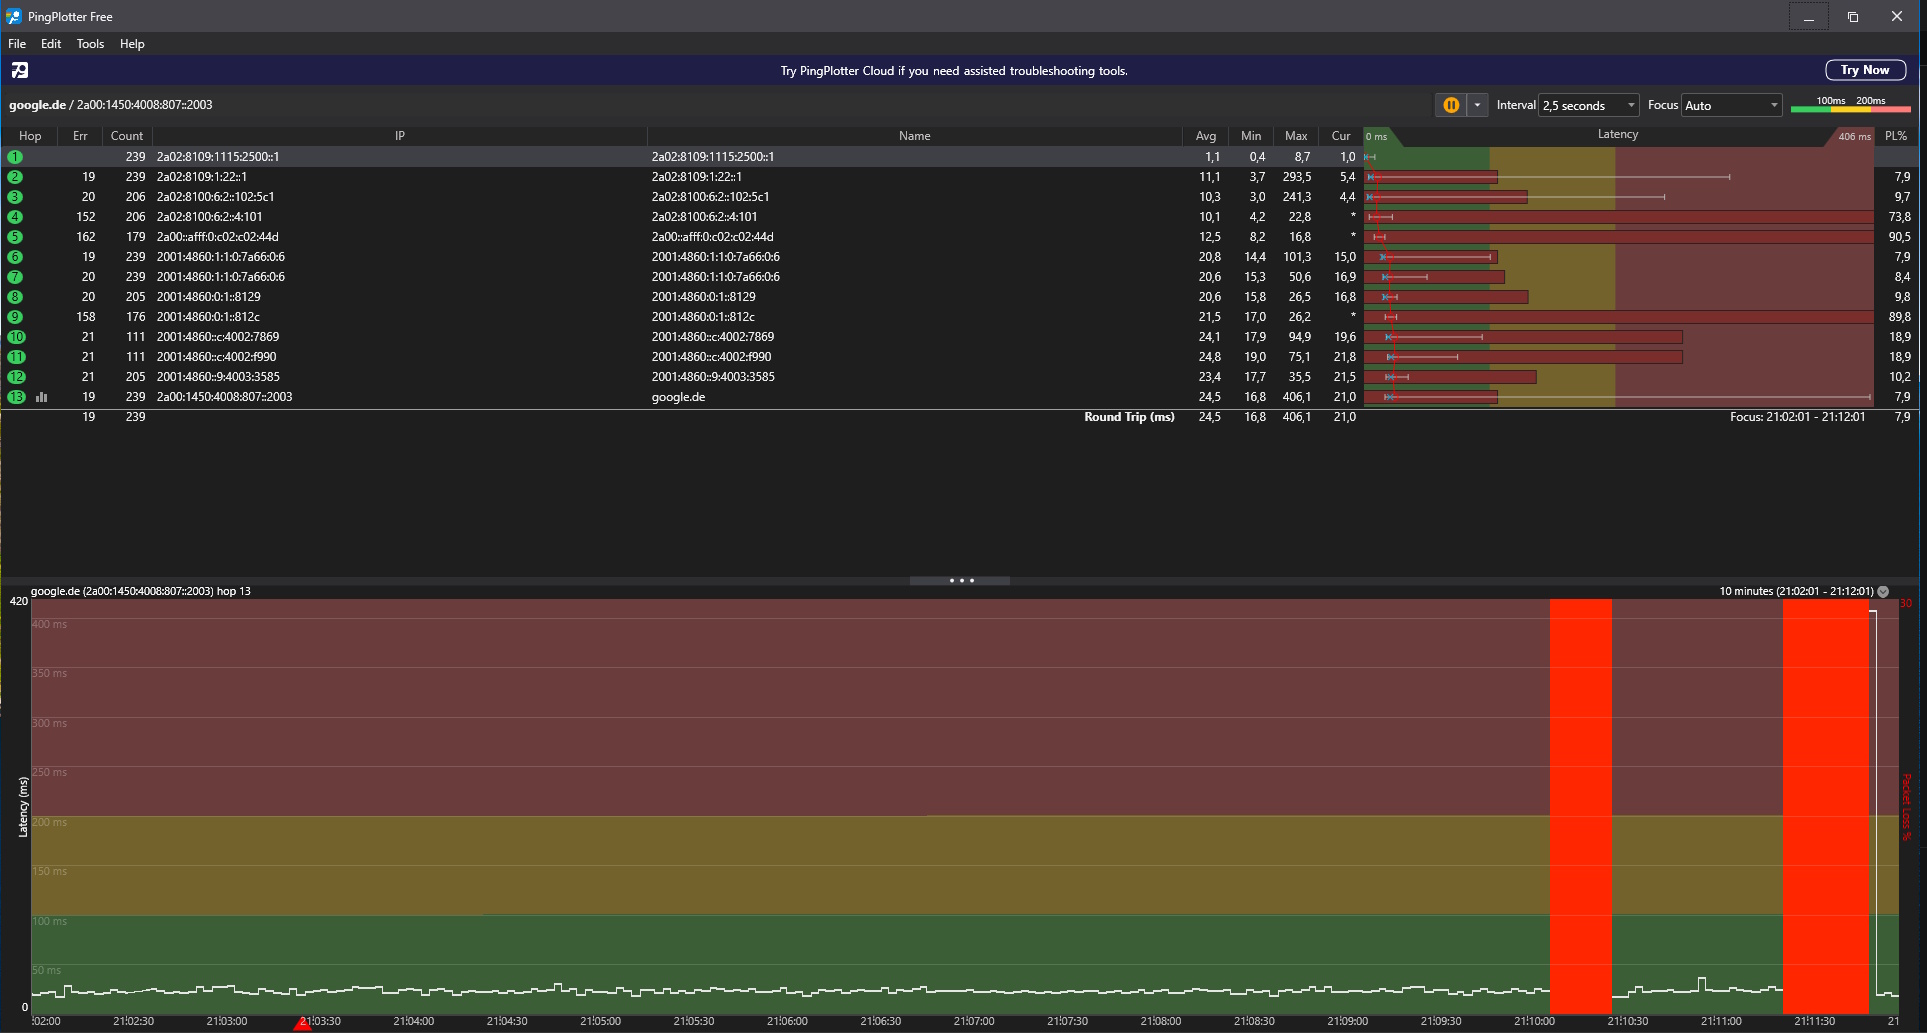Click the Hop column header
The width and height of the screenshot is (1927, 1033).
pyautogui.click(x=30, y=136)
